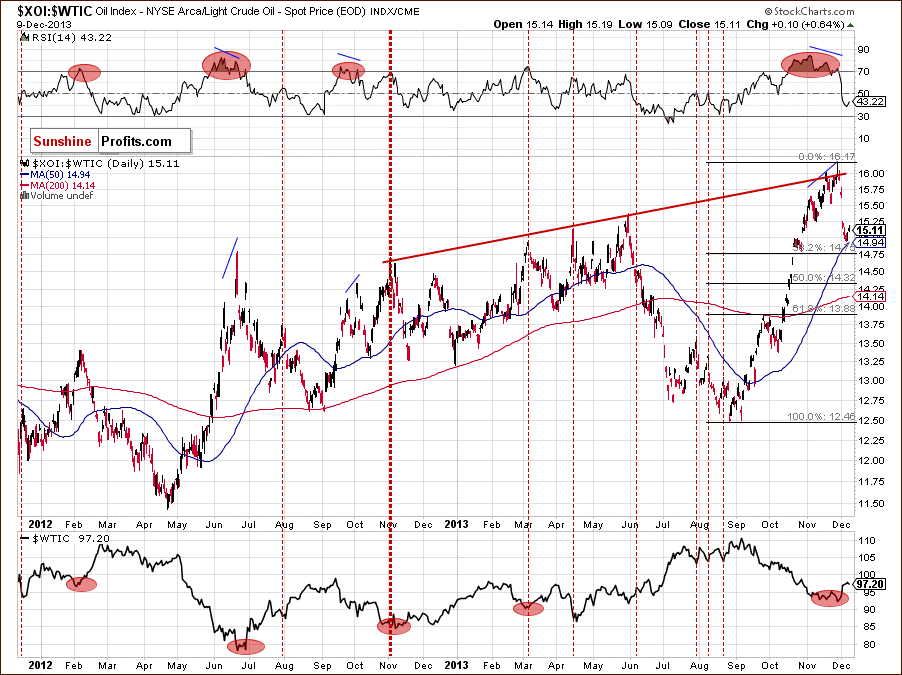Click the MA(200) 14.14 legend entry

58,185
